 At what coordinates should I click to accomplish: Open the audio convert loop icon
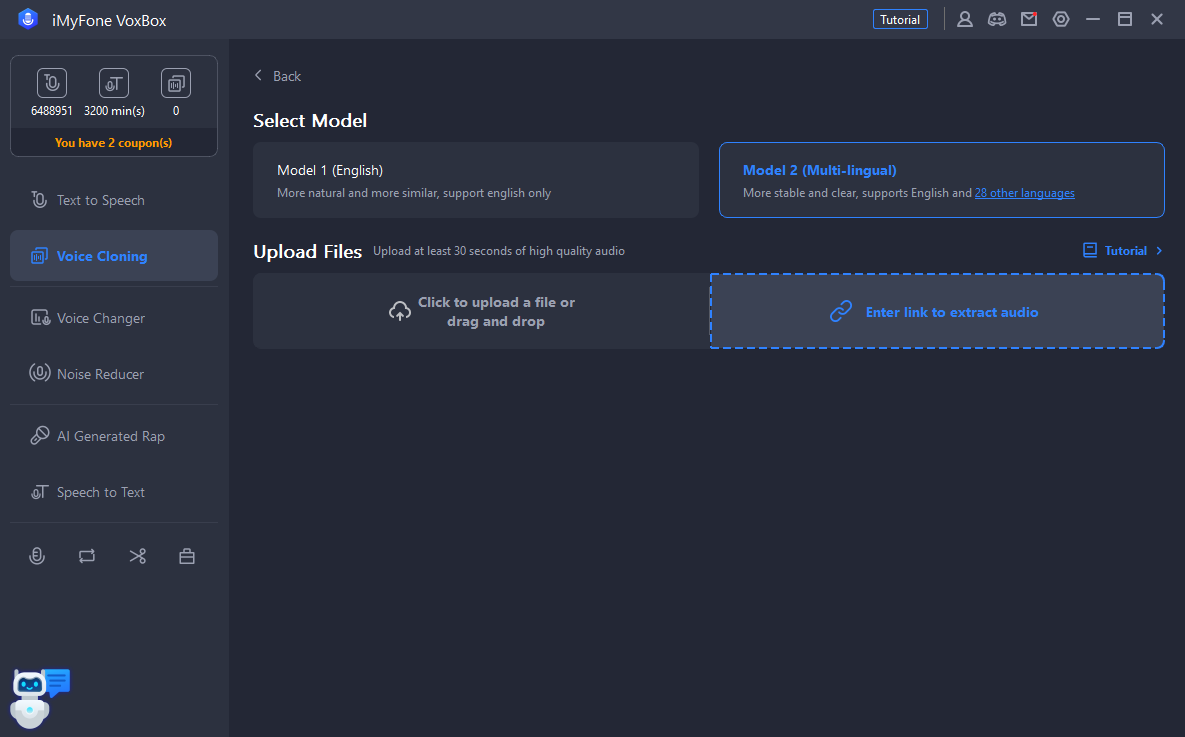pos(87,556)
